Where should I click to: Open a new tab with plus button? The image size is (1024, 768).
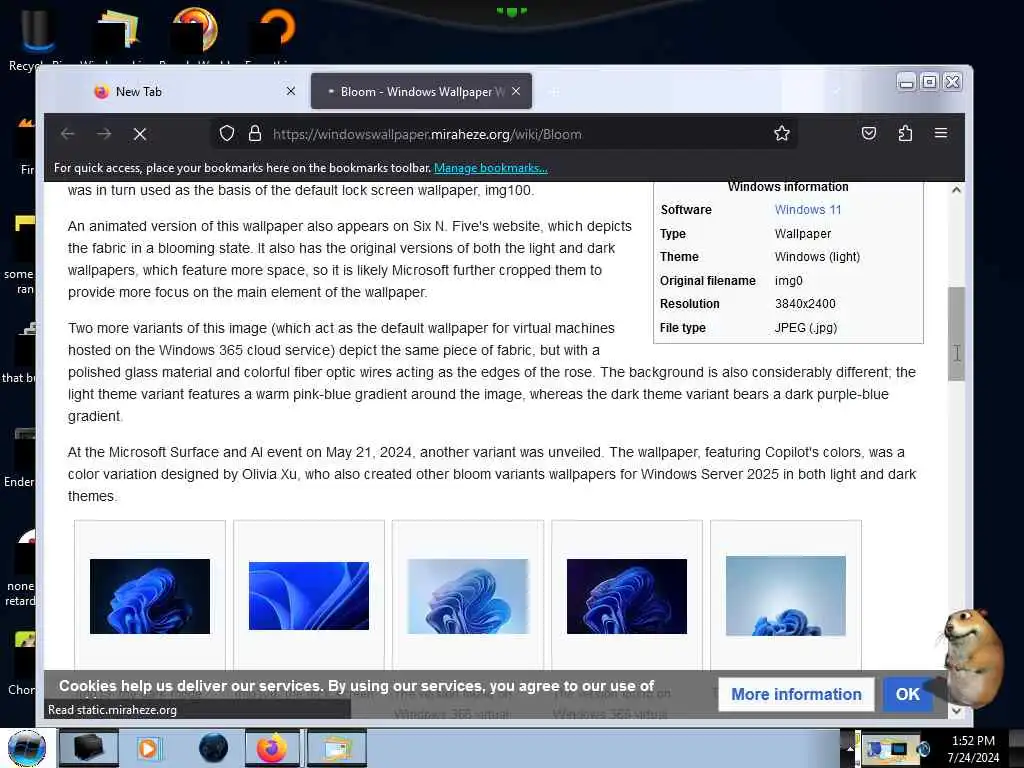[x=554, y=92]
